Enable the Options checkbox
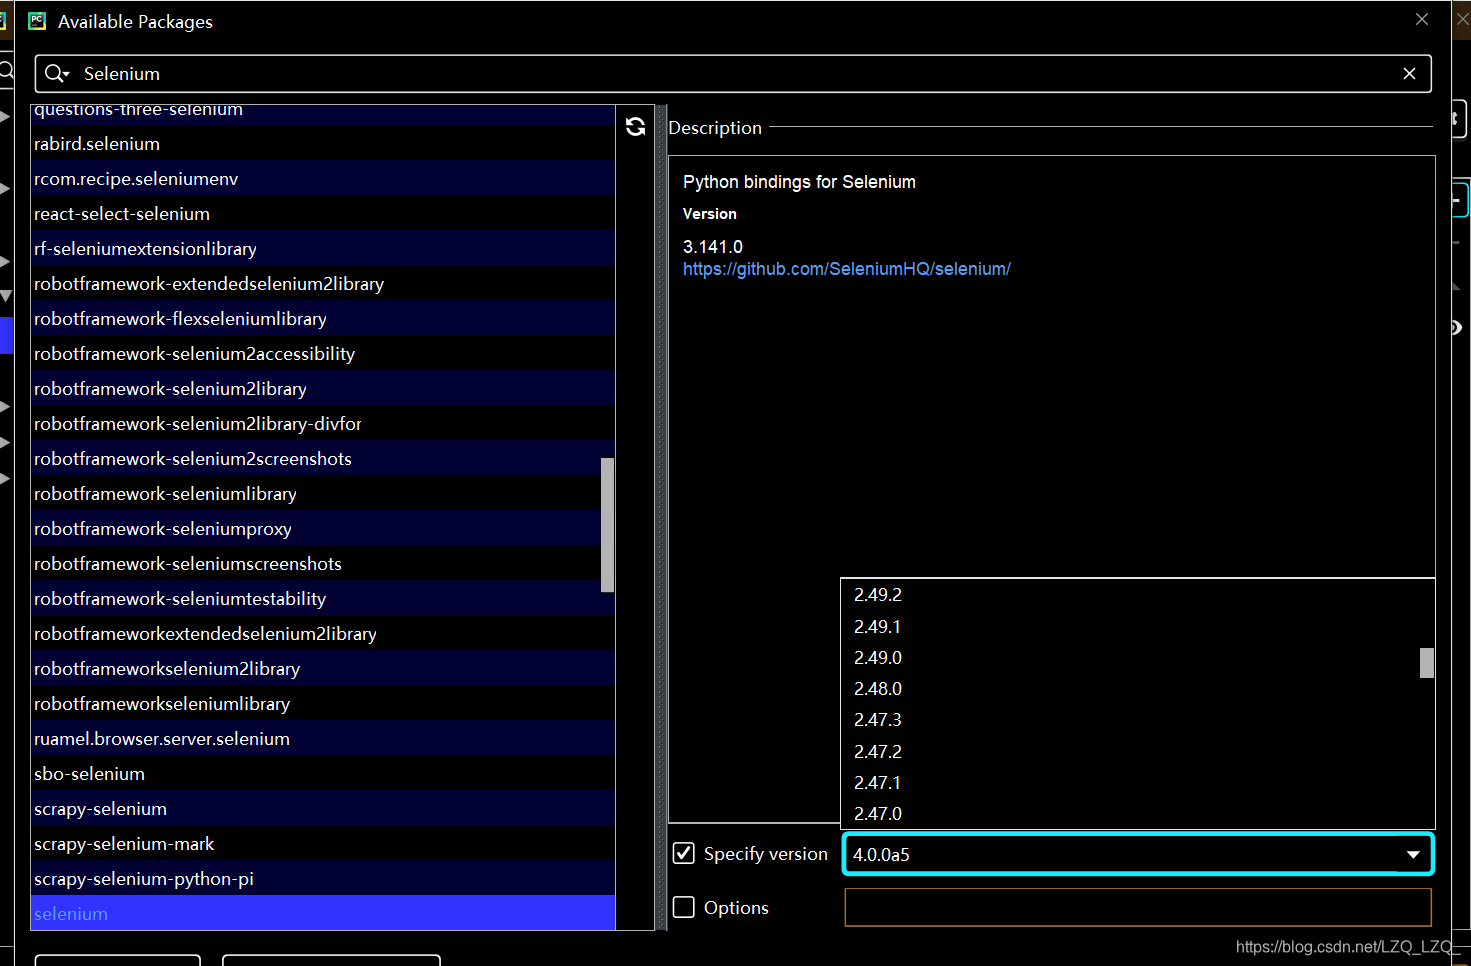The width and height of the screenshot is (1471, 966). [684, 907]
